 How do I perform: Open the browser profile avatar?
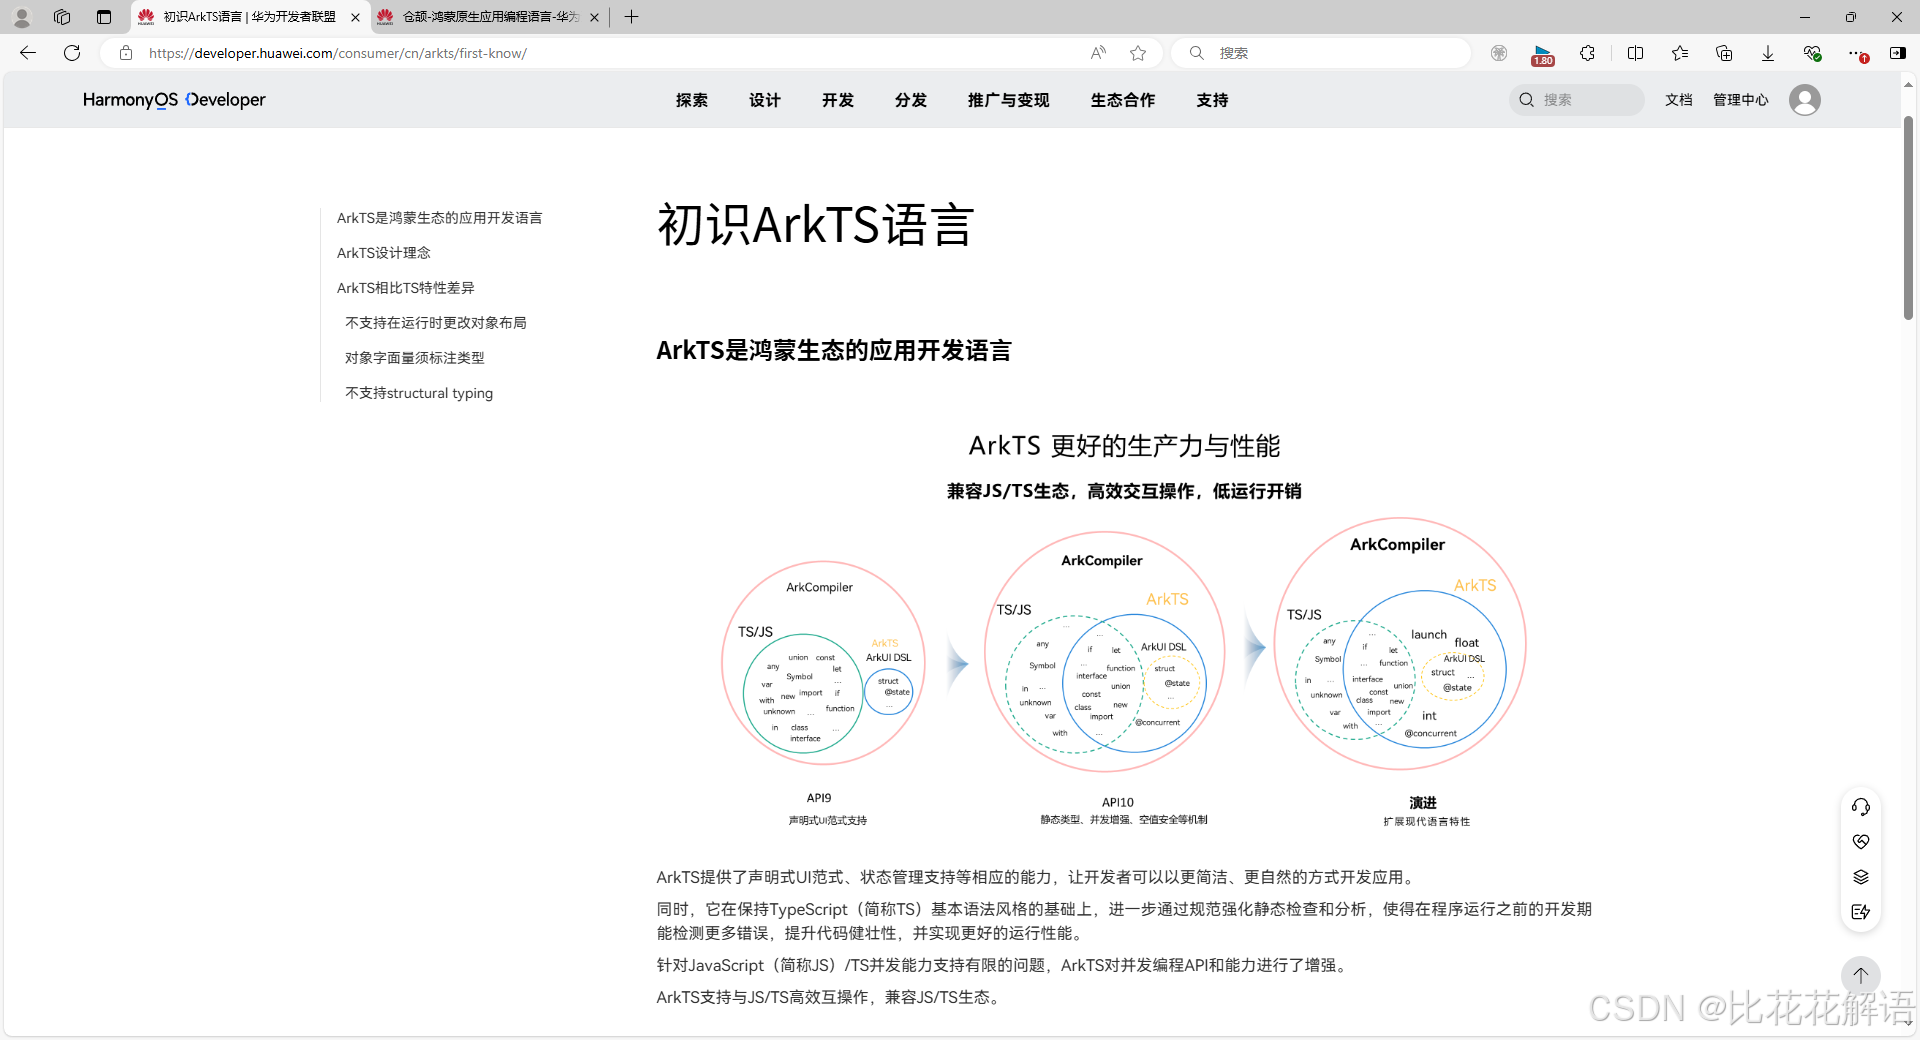(x=21, y=17)
